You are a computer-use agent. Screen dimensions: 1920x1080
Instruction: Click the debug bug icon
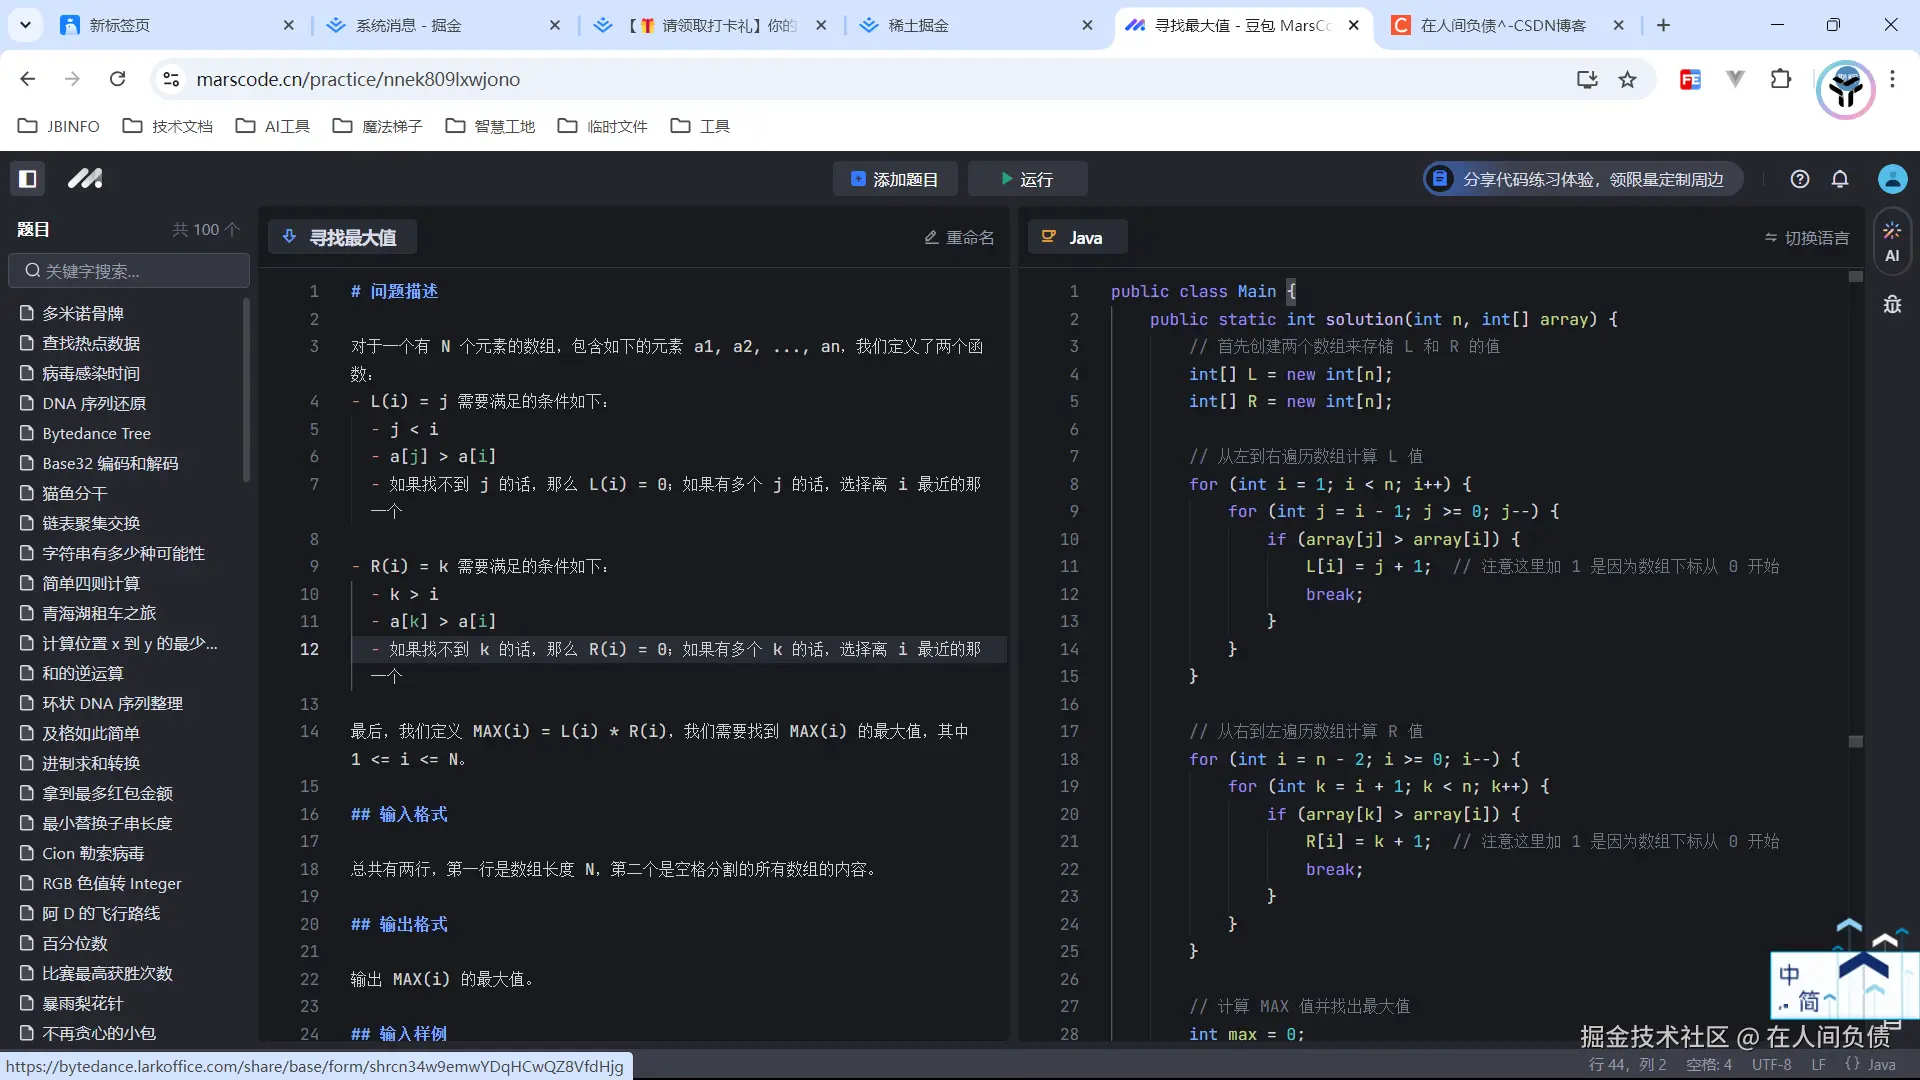[x=1892, y=304]
